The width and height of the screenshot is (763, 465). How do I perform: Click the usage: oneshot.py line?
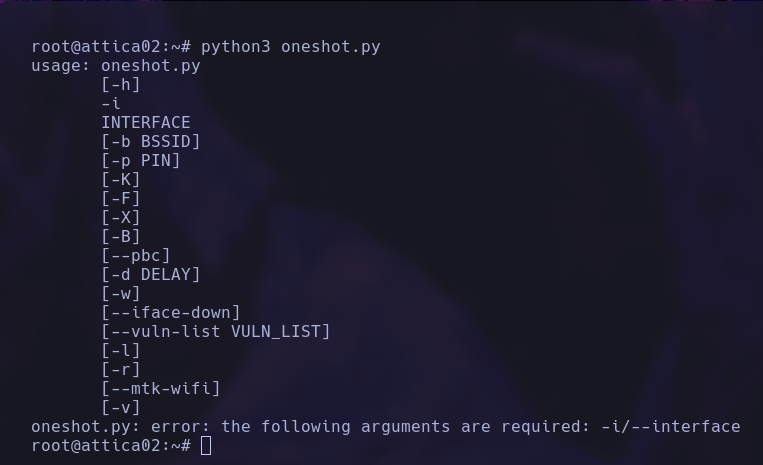click(116, 66)
